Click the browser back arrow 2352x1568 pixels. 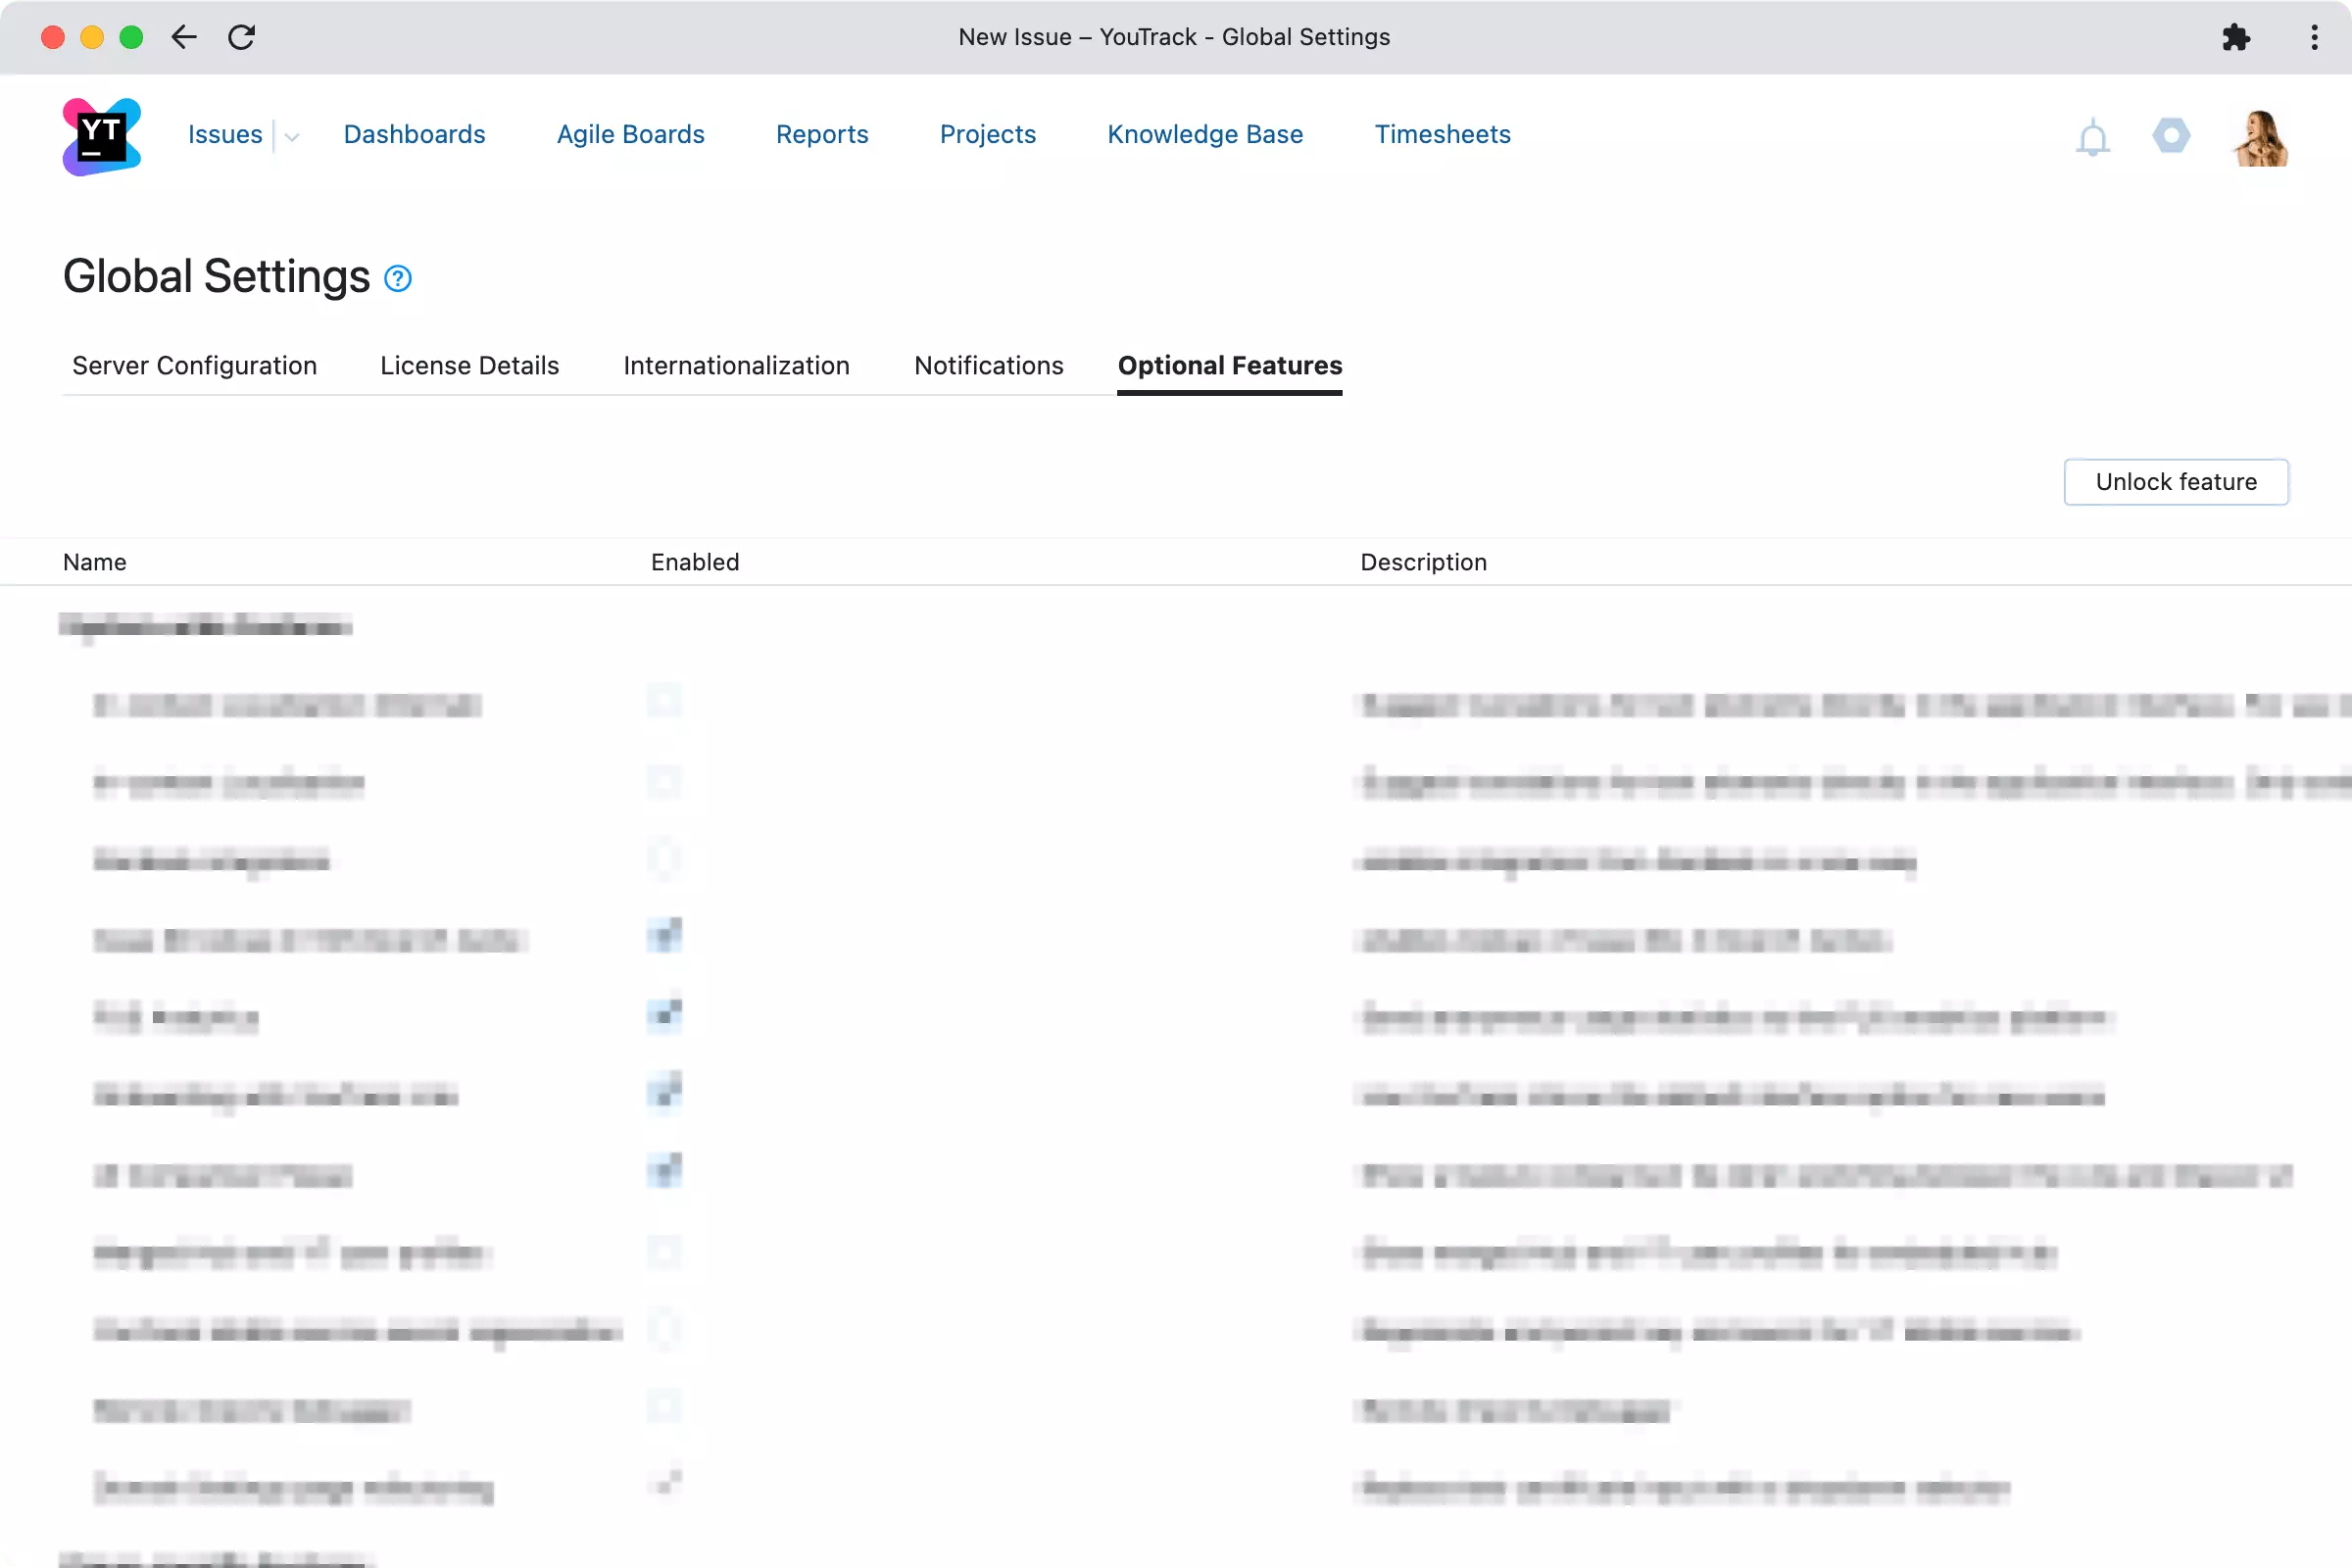click(184, 37)
